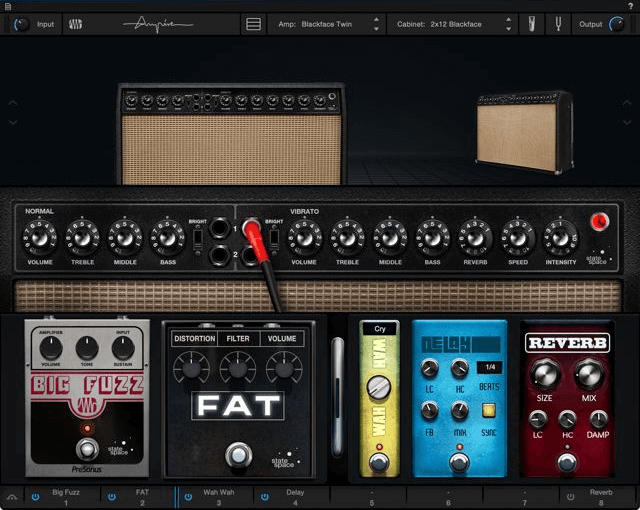Image resolution: width=640 pixels, height=510 pixels.
Task: Click the FAT pedal Filter knob
Action: [x=238, y=368]
